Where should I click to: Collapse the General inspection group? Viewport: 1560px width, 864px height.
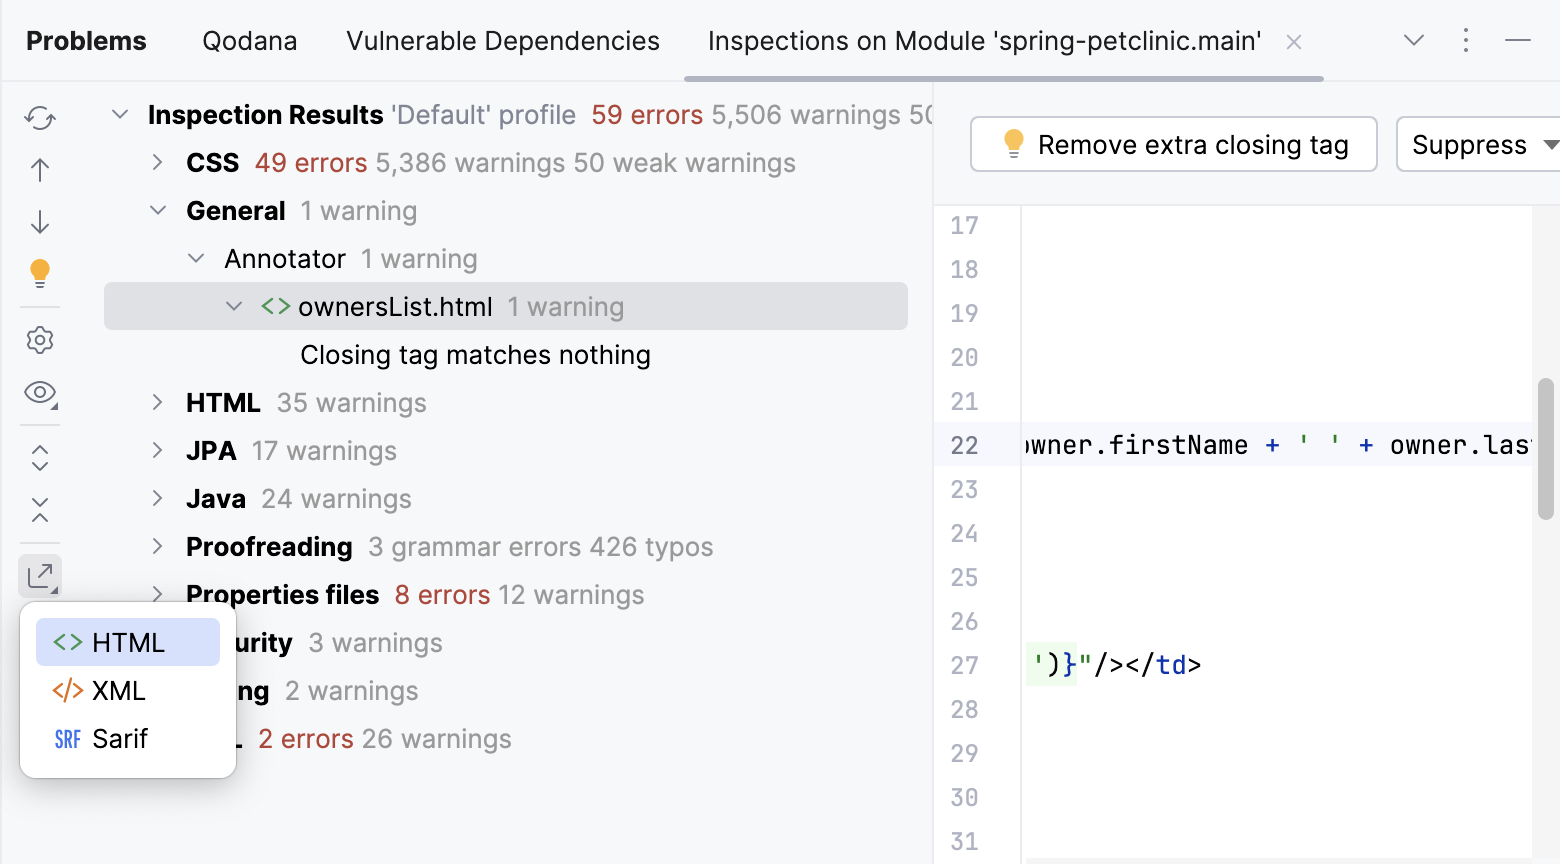pos(157,210)
